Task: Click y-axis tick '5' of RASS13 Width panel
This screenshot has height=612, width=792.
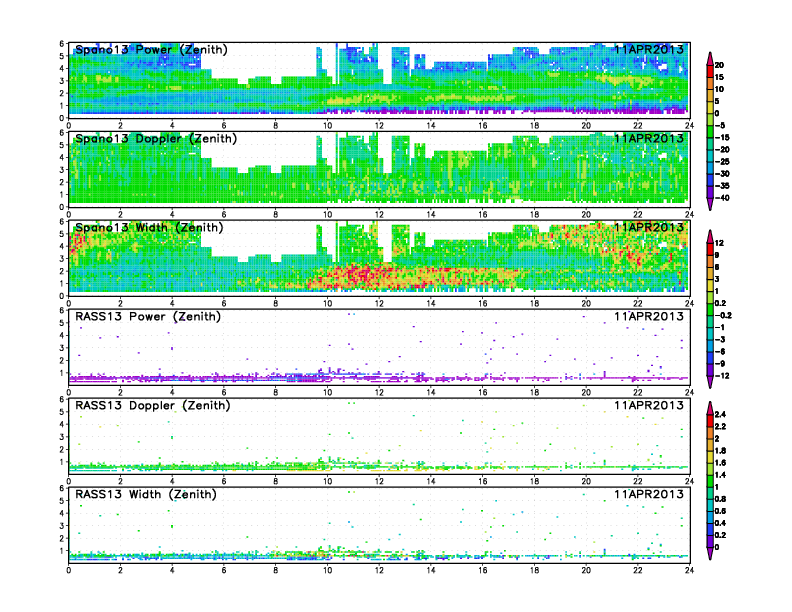Action: (x=62, y=501)
